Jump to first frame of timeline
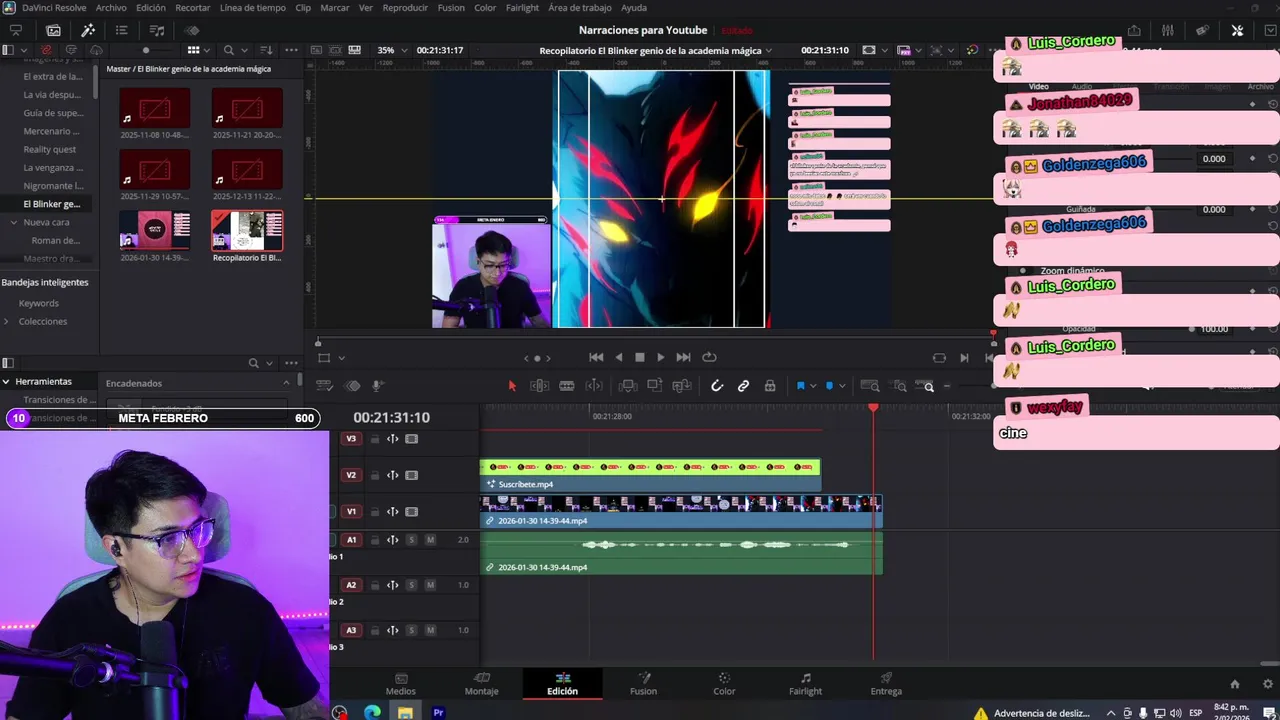The image size is (1280, 720). (596, 357)
